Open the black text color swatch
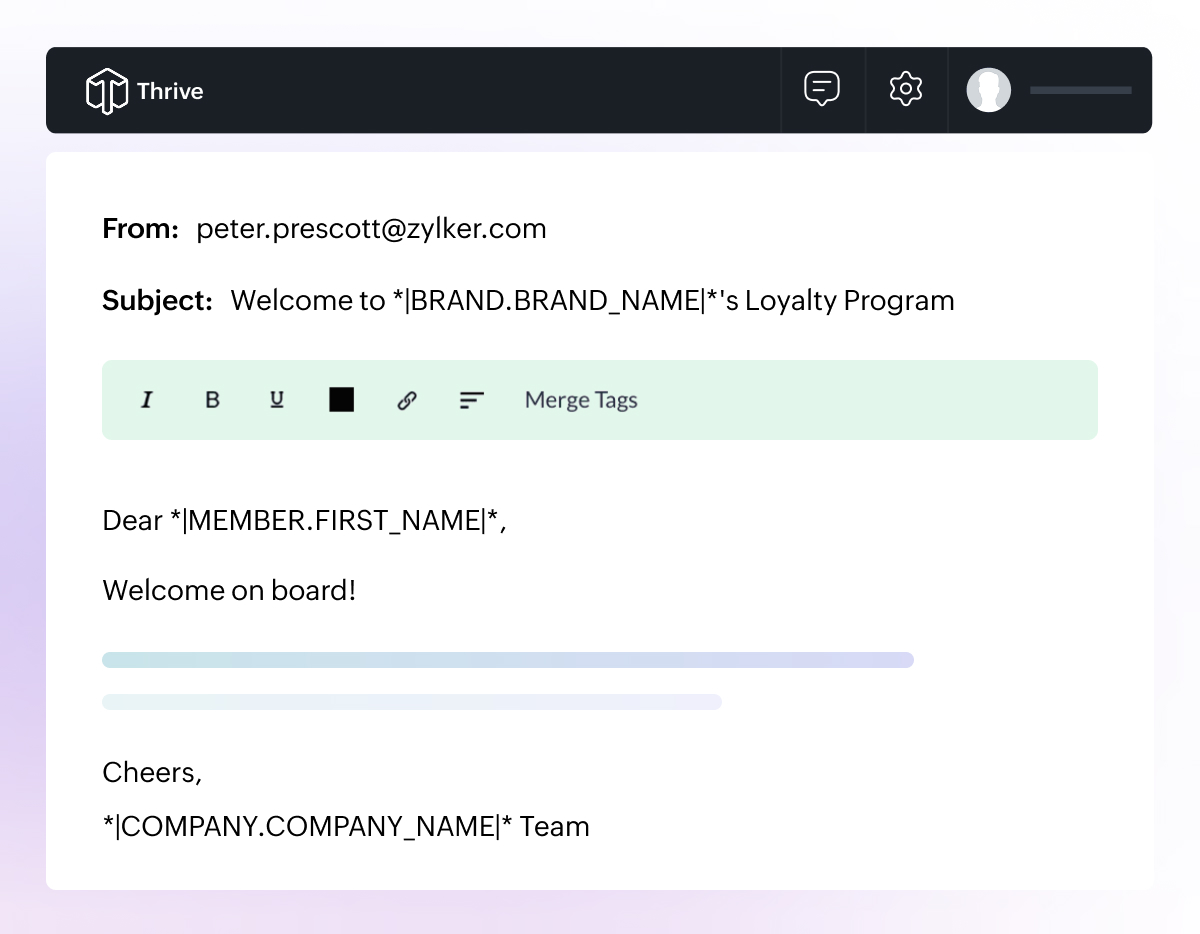This screenshot has width=1200, height=934. (342, 400)
